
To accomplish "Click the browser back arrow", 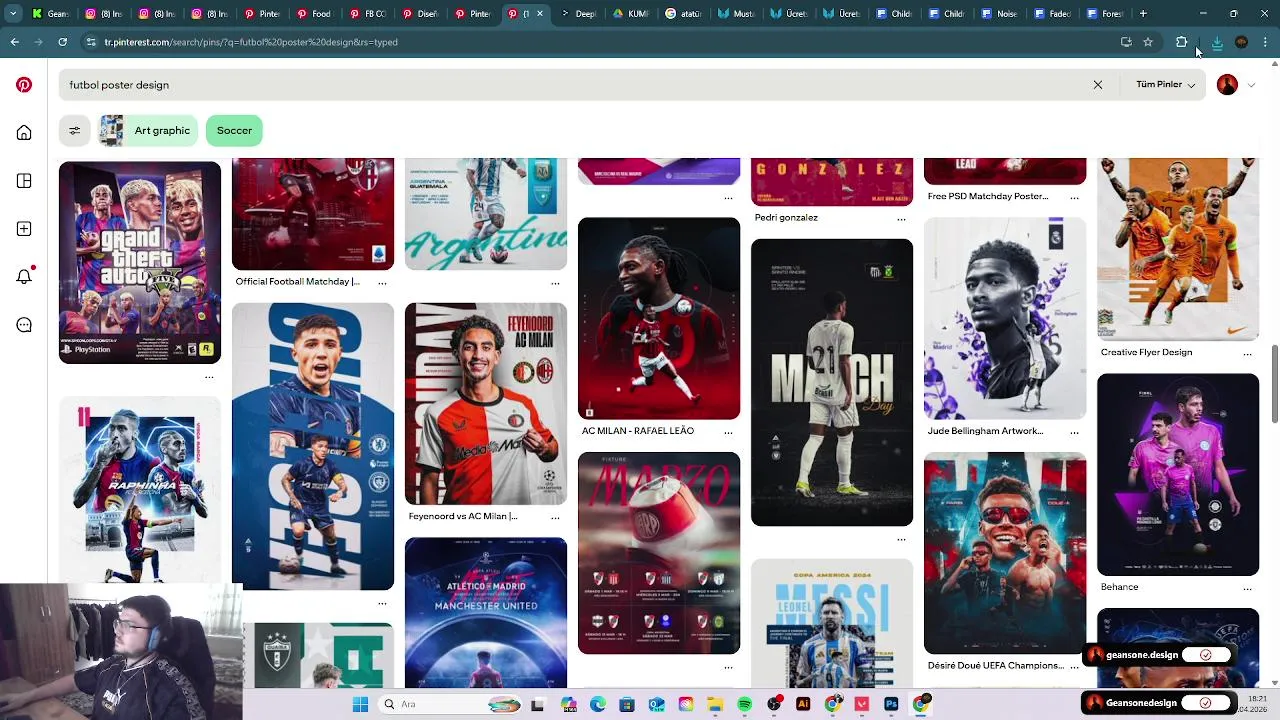I will (x=14, y=42).
